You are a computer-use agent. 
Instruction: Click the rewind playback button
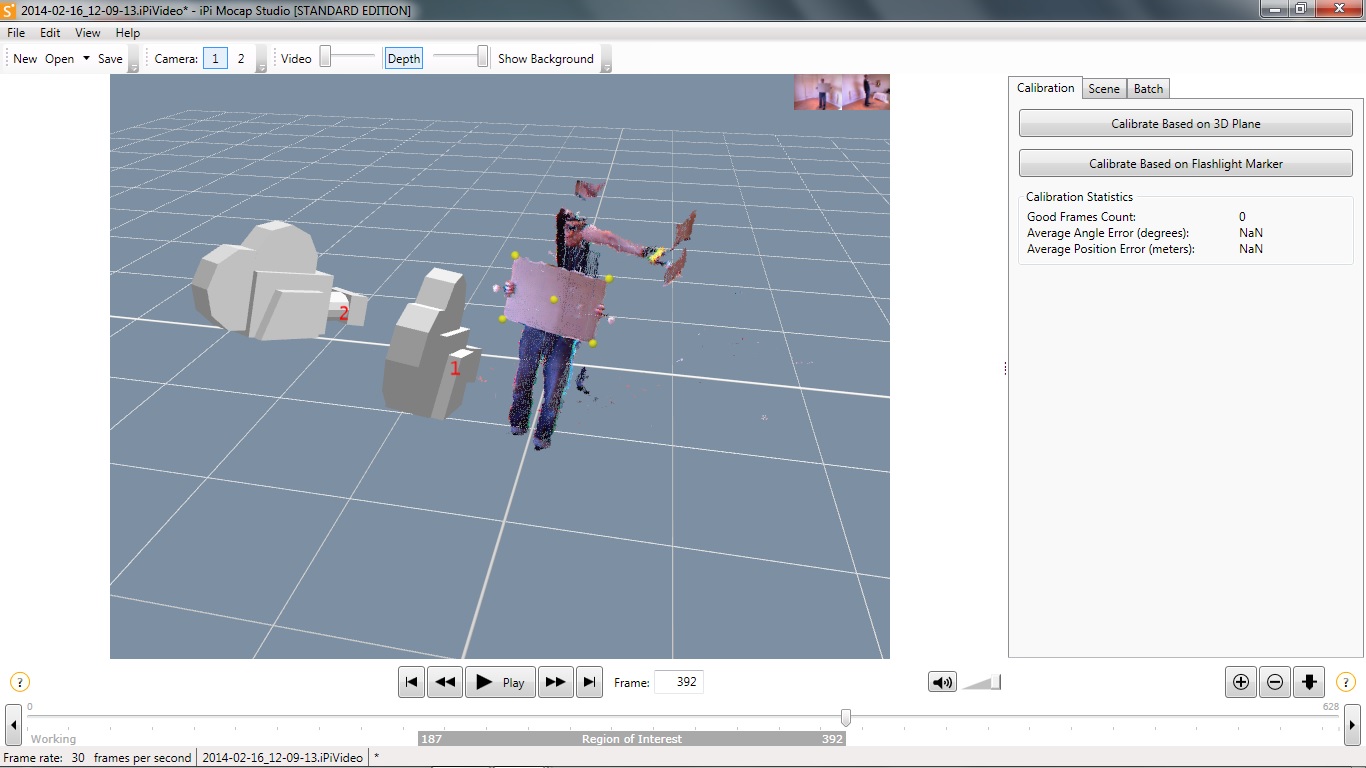coord(445,682)
